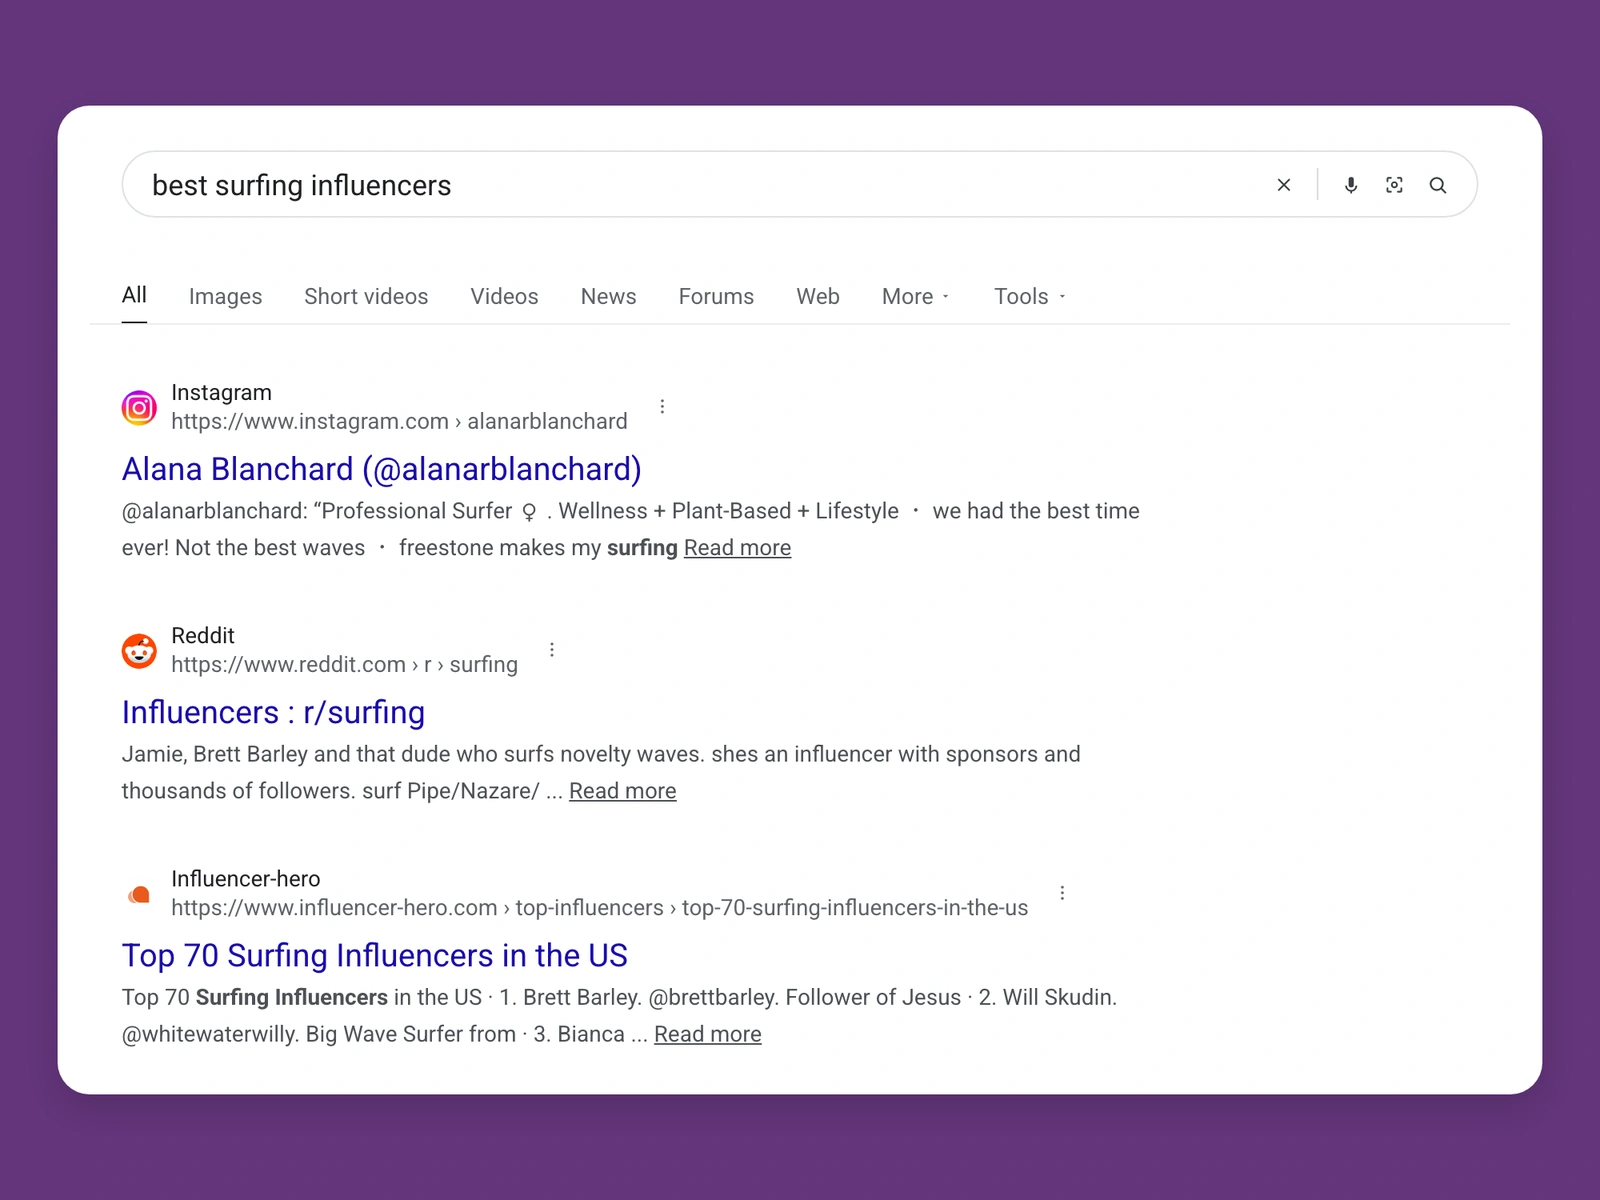Switch to the Videos tab
The height and width of the screenshot is (1200, 1600).
click(504, 296)
